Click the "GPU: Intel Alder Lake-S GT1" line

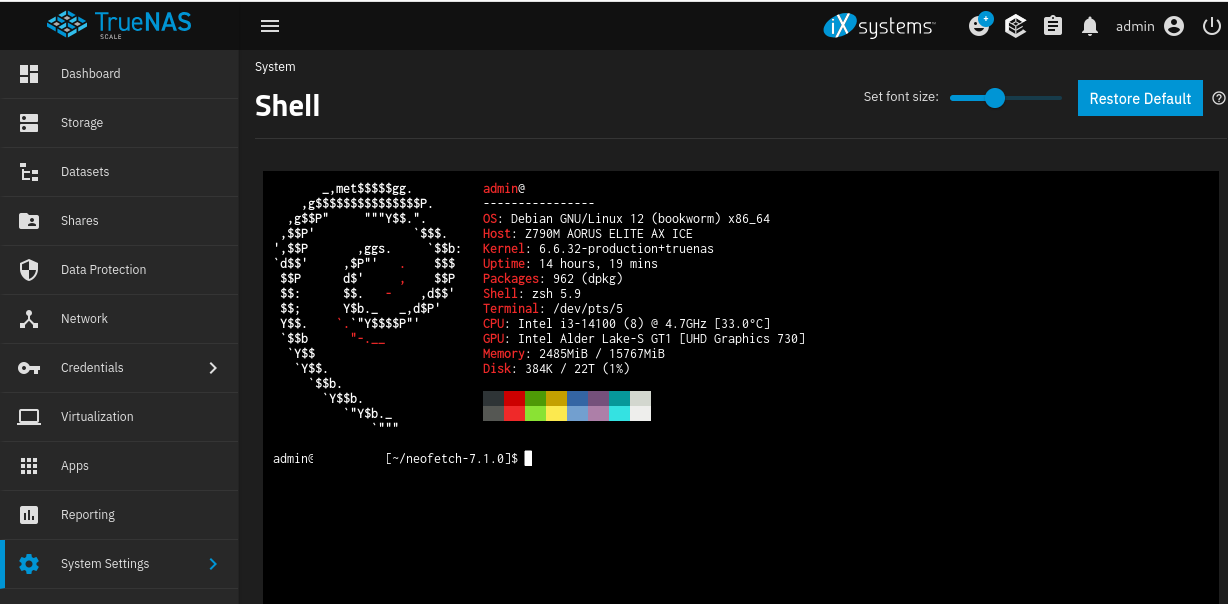point(644,338)
